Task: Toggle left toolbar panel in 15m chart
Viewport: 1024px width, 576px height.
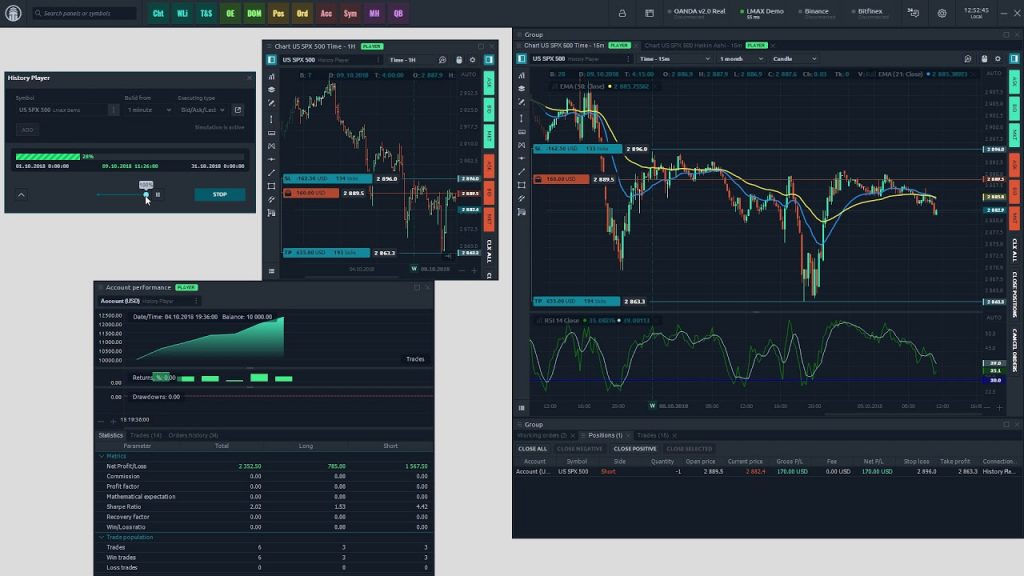Action: [522, 59]
